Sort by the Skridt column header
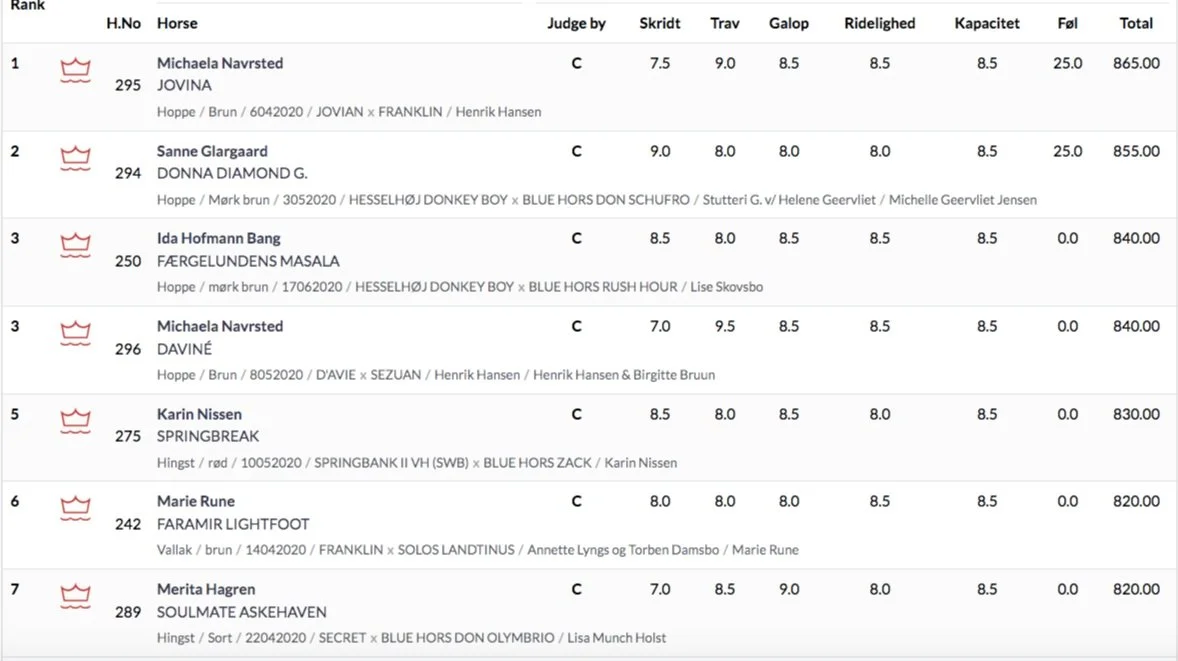The image size is (1178, 661). coord(660,23)
